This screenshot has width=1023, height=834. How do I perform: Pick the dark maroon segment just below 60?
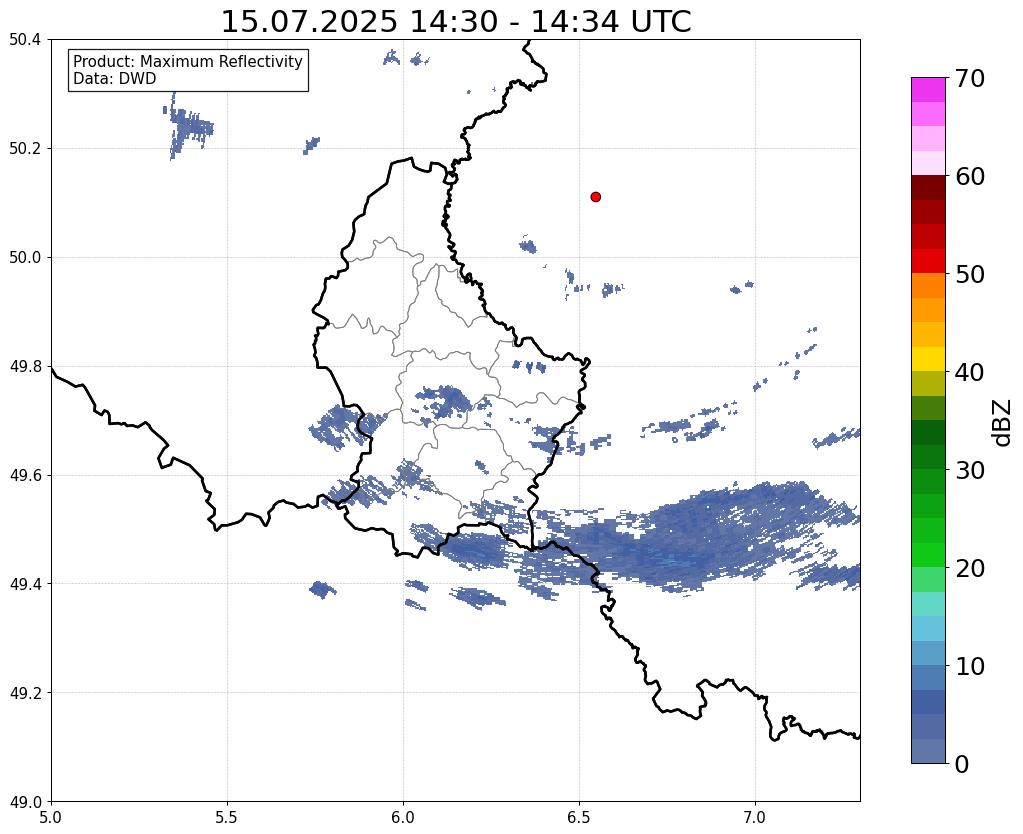[x=928, y=188]
